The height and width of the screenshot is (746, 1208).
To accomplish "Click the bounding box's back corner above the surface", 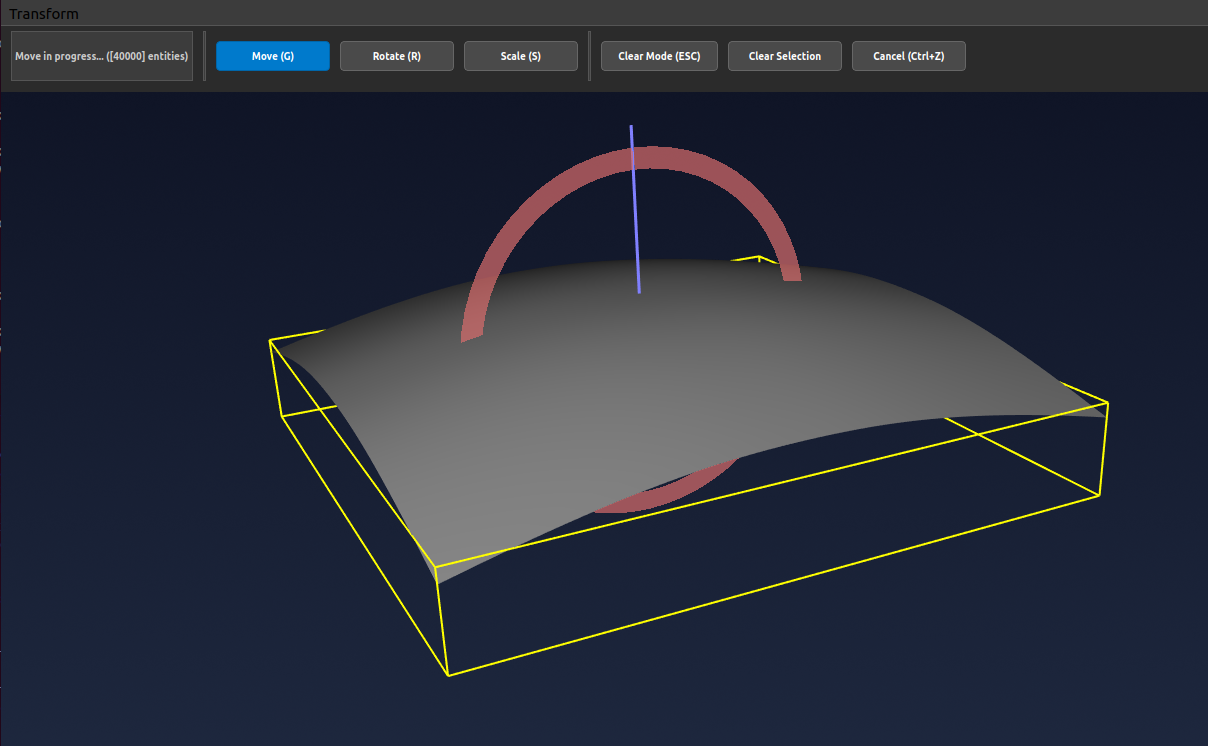I will point(759,257).
